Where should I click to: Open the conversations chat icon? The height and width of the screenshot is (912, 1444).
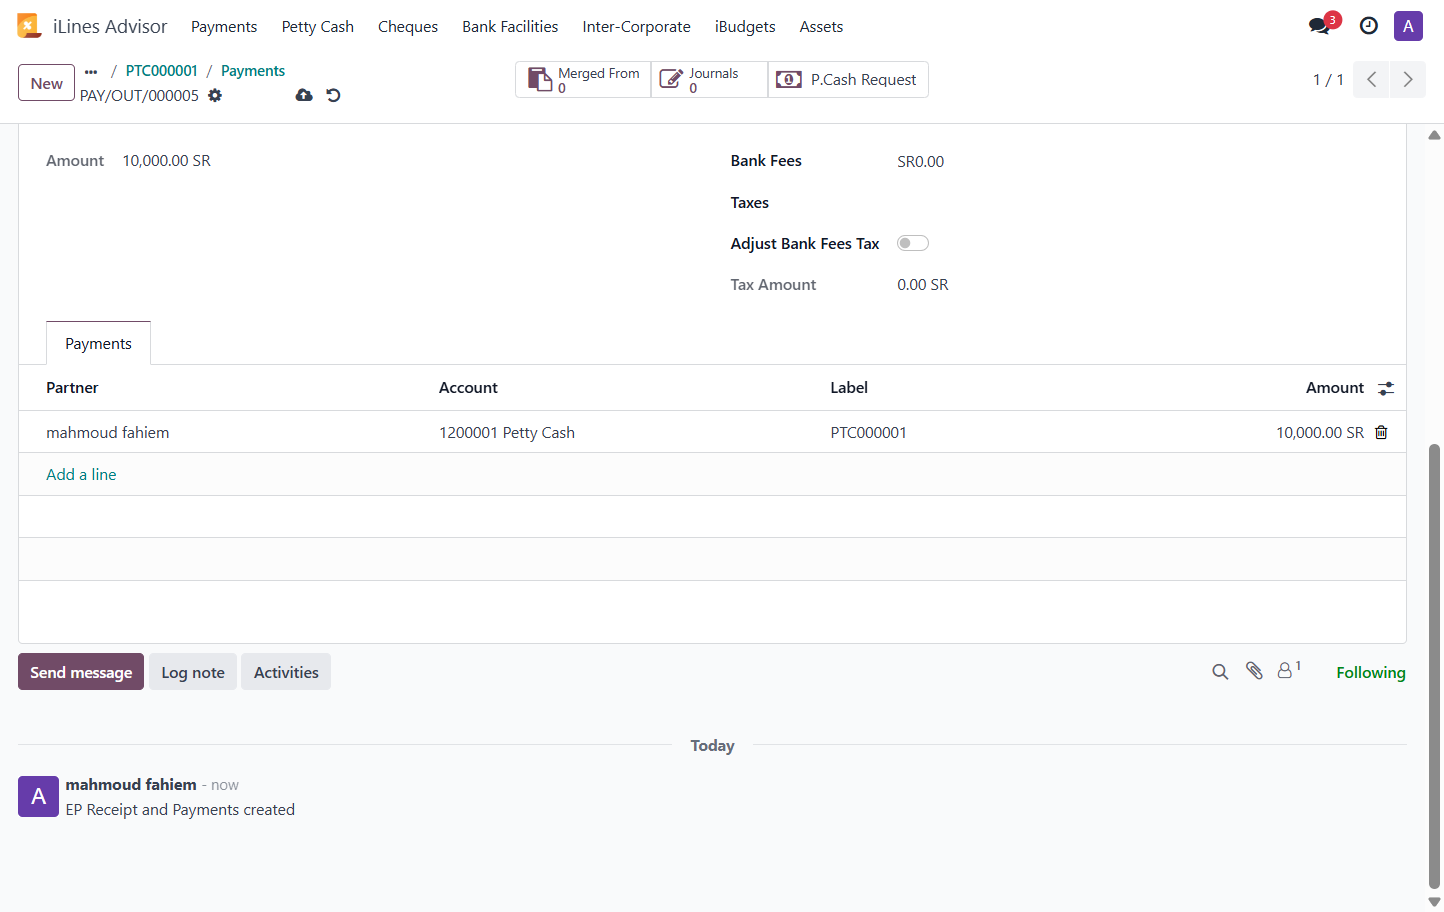(x=1320, y=26)
